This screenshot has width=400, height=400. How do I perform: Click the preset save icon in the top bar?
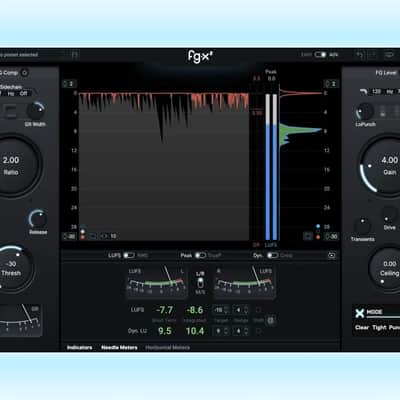point(75,55)
